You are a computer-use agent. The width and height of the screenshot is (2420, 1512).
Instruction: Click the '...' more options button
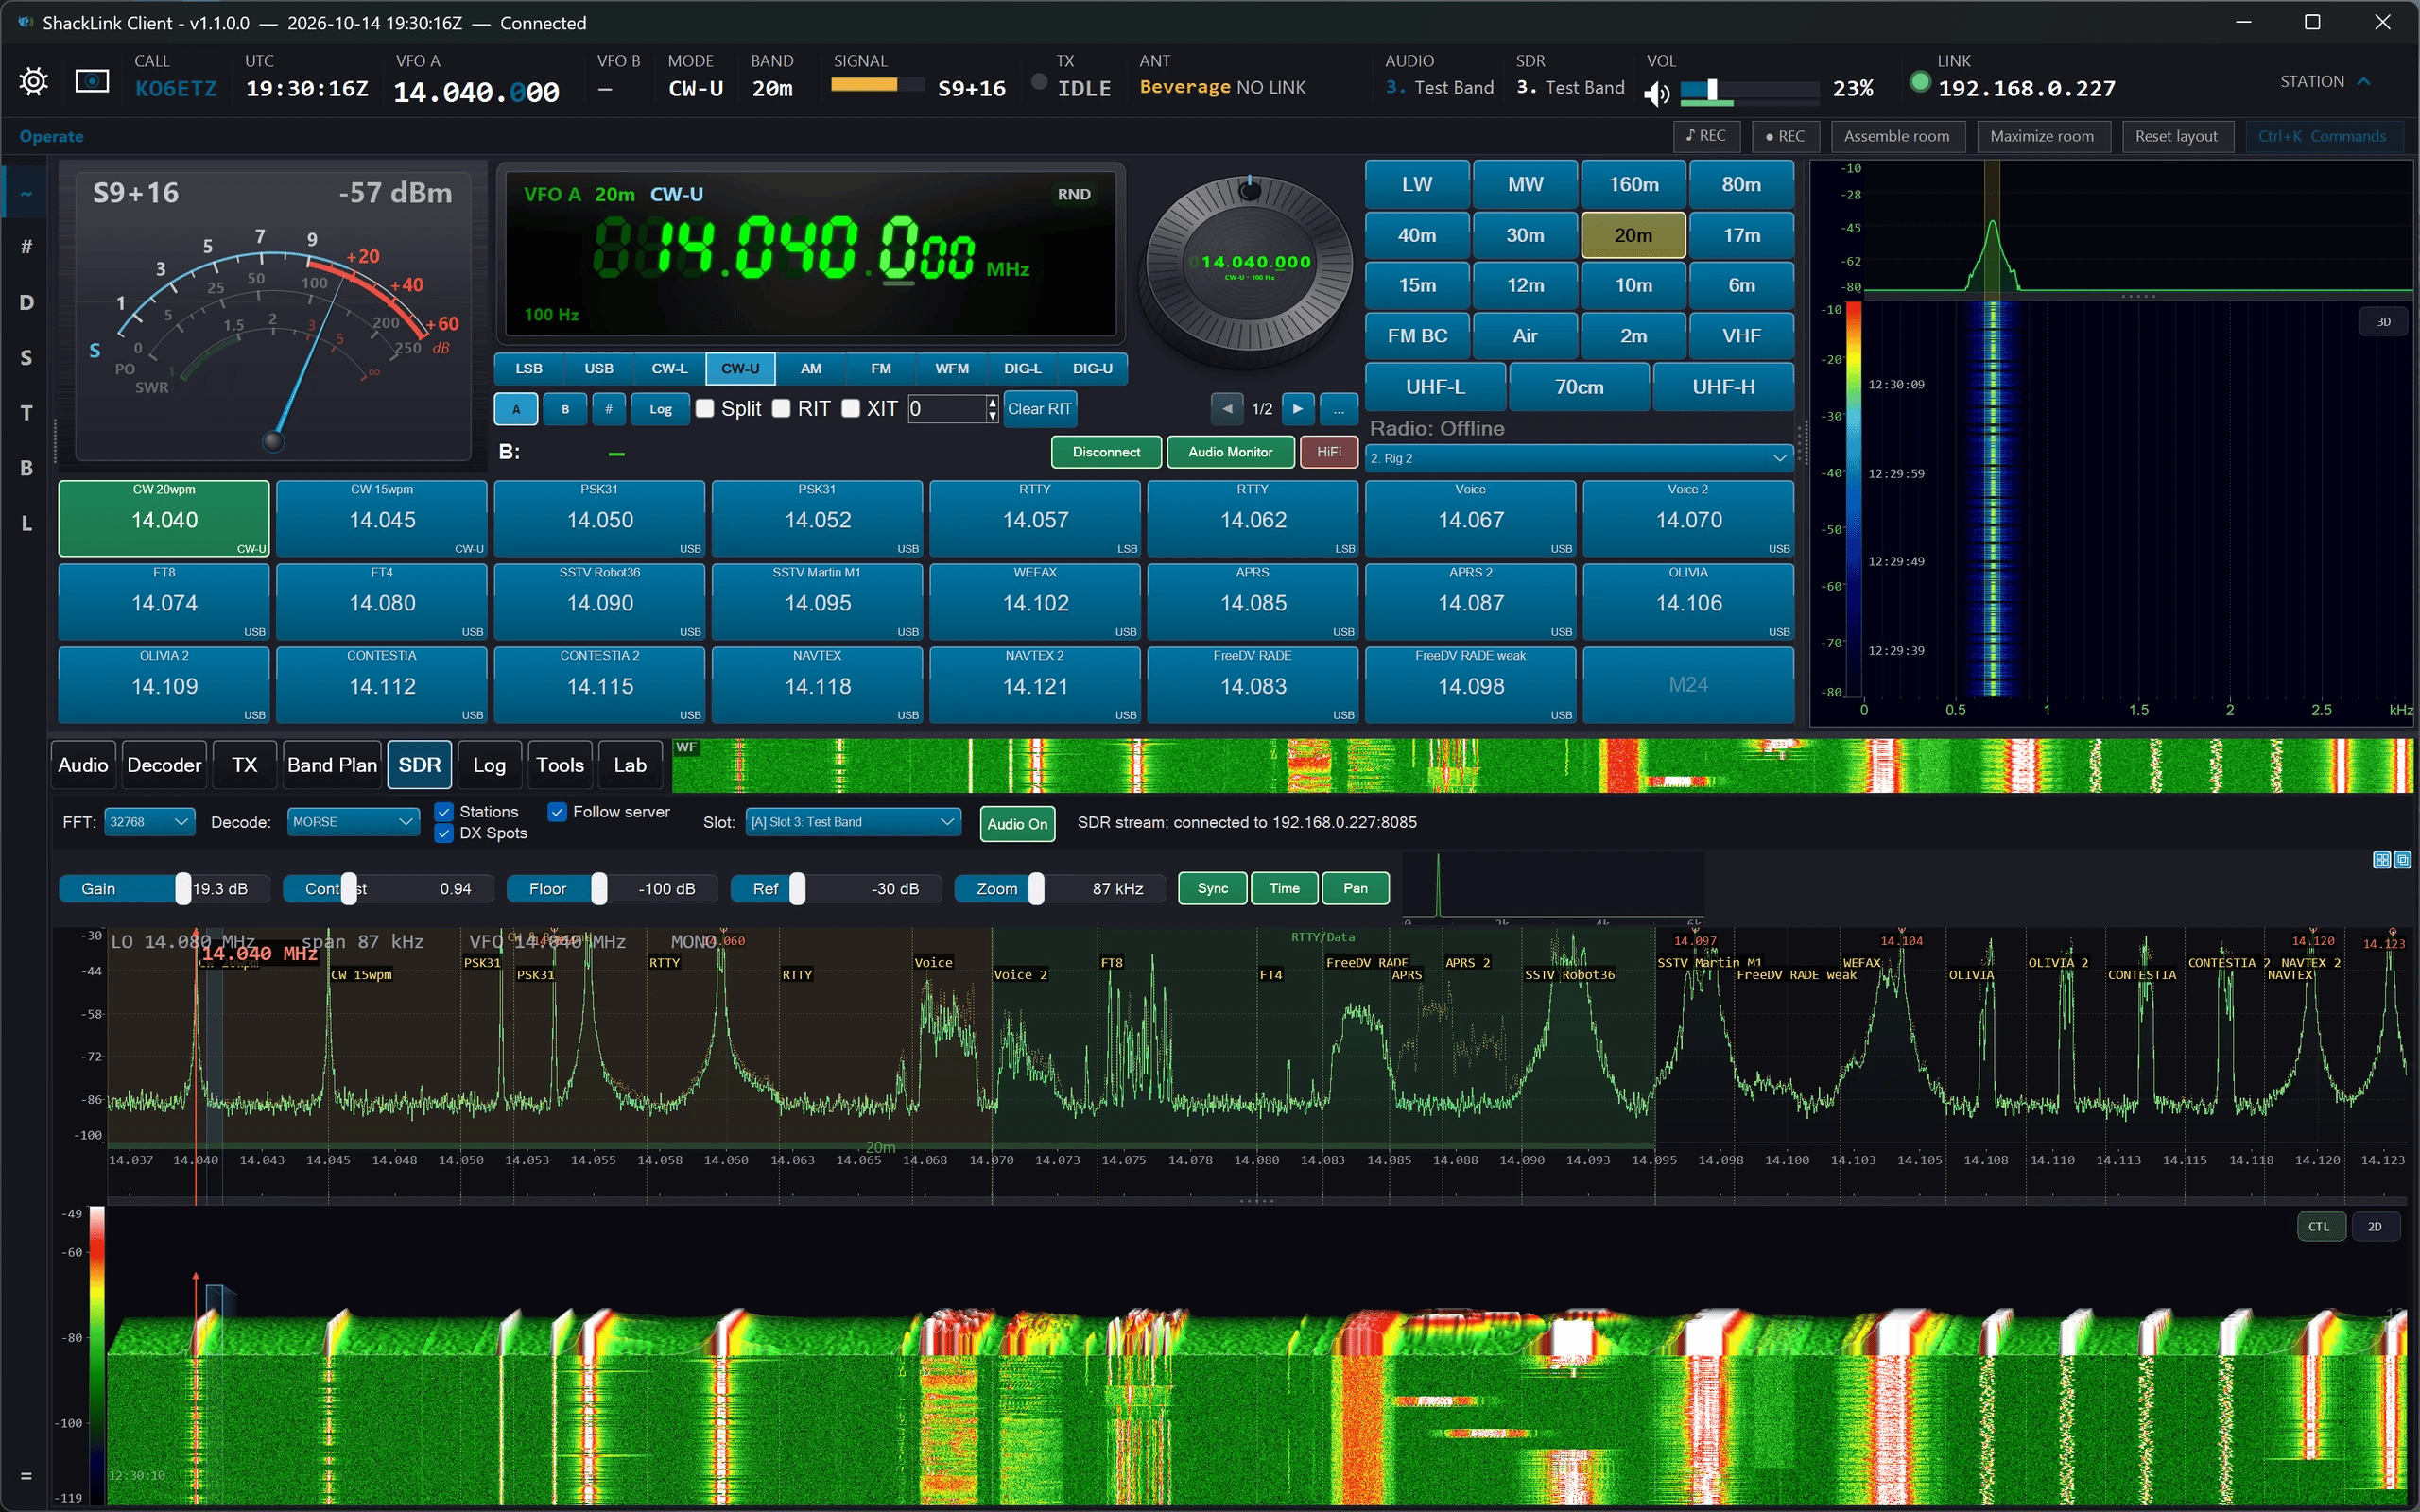tap(1338, 409)
